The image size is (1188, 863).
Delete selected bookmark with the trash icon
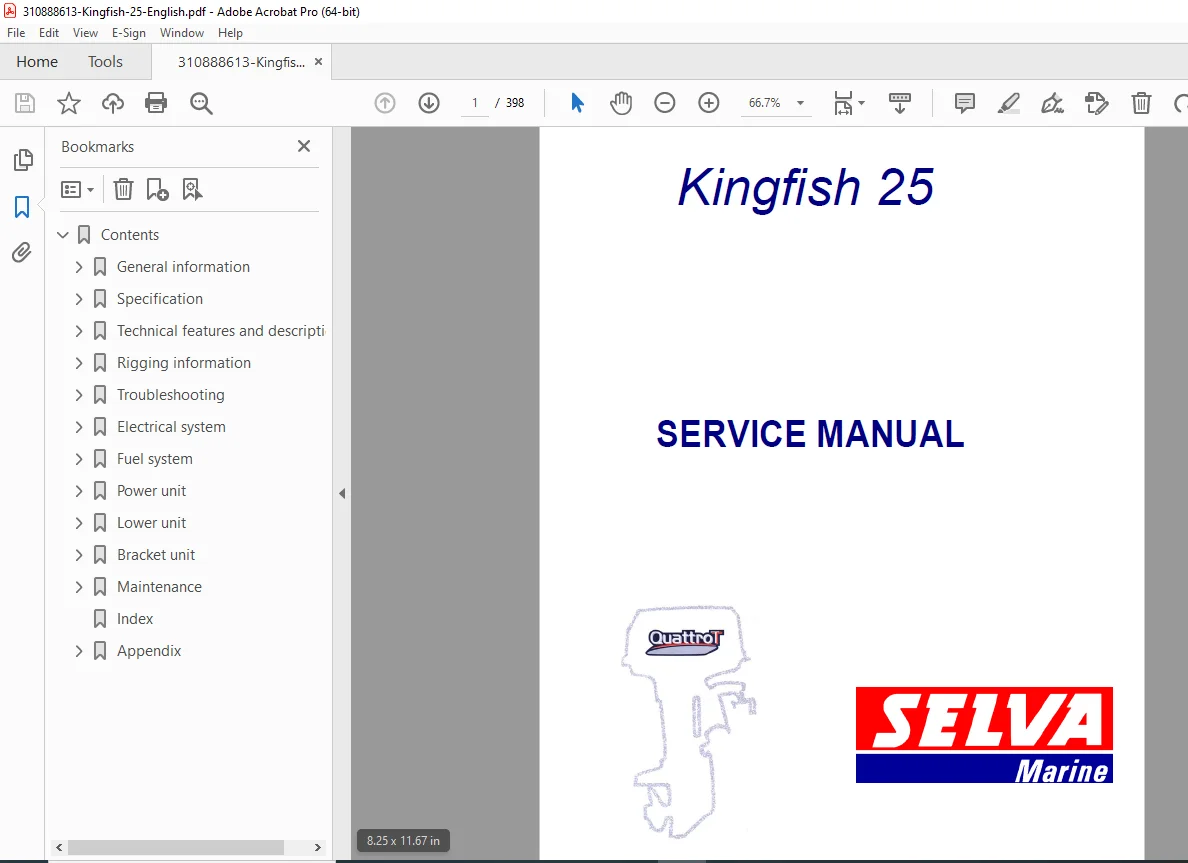pyautogui.click(x=123, y=189)
